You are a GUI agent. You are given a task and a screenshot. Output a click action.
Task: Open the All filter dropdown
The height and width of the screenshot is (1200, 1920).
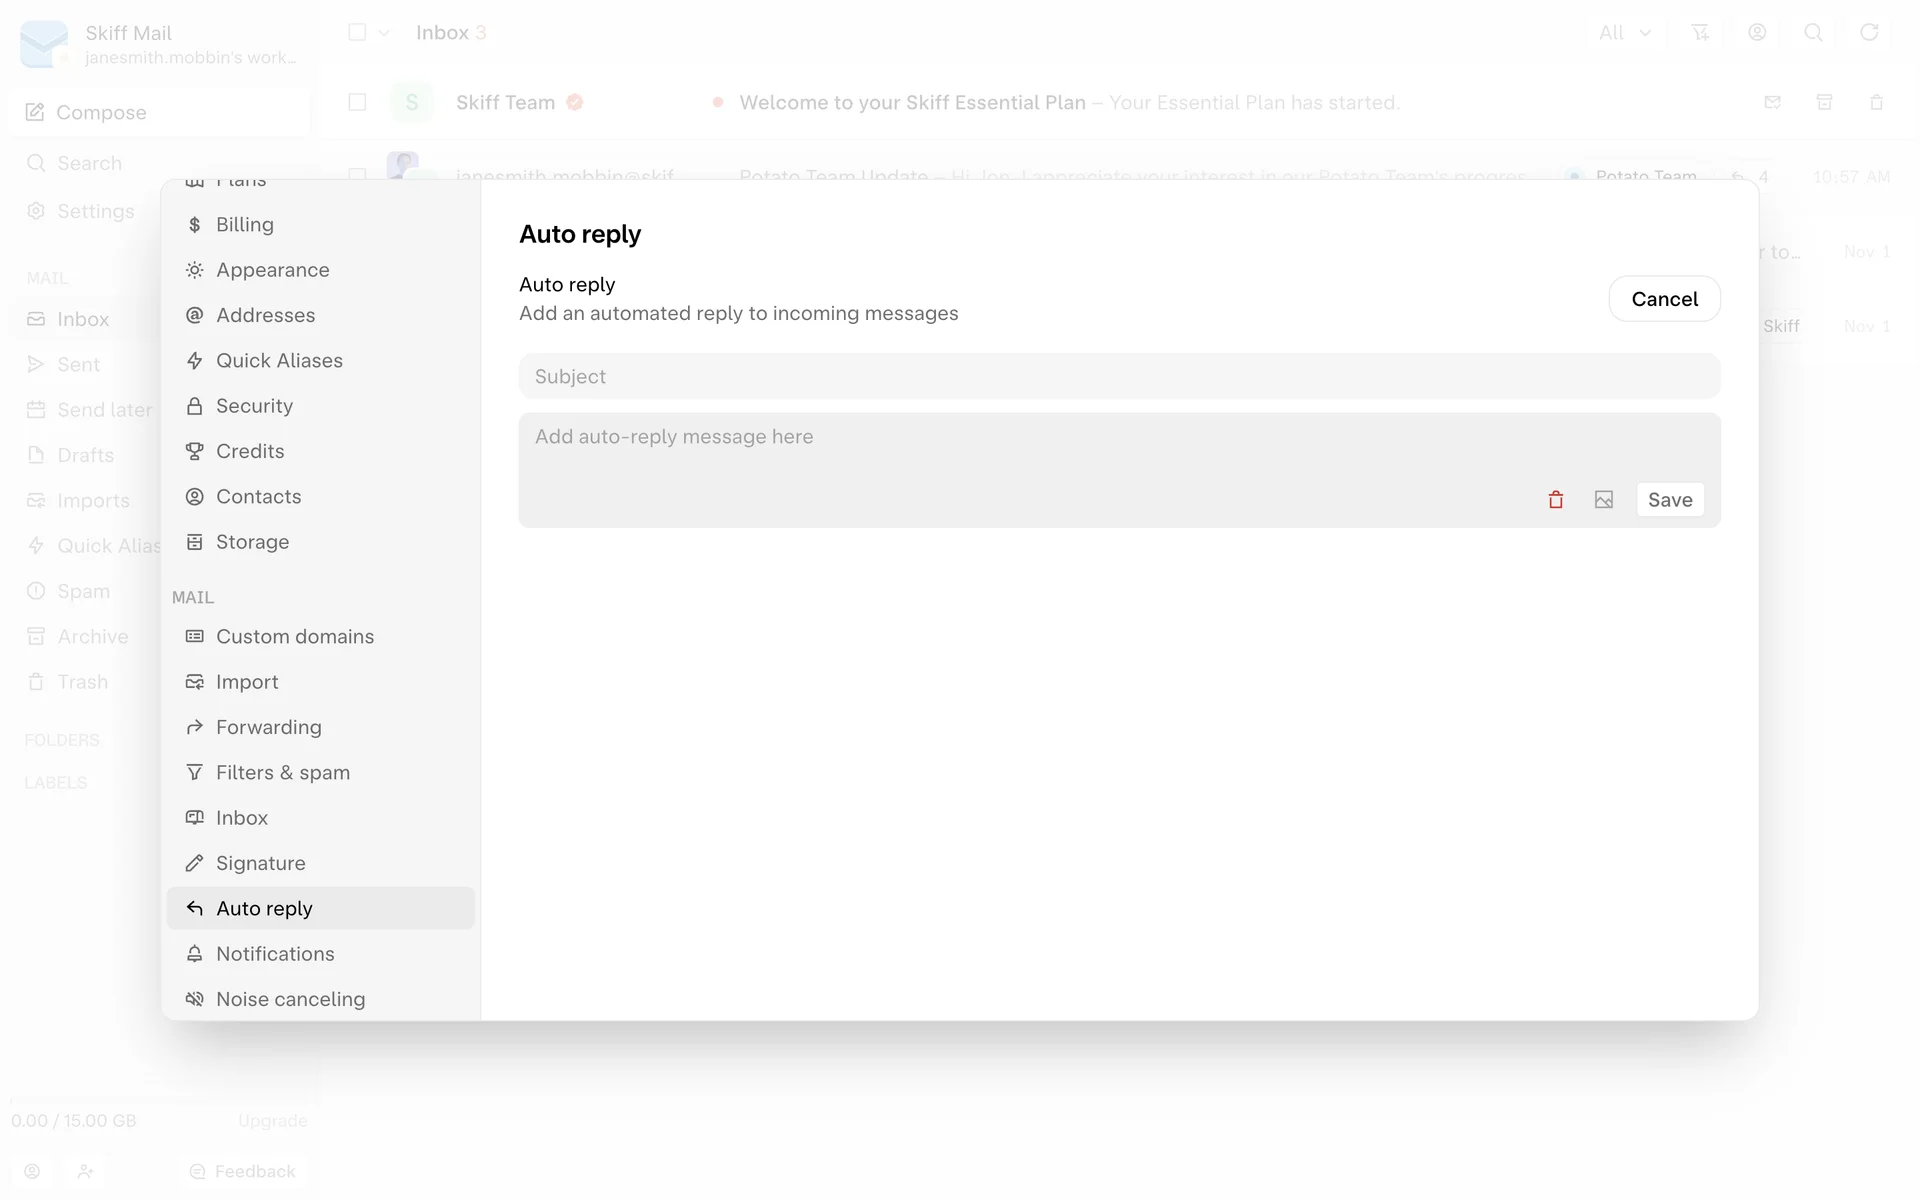(1624, 32)
